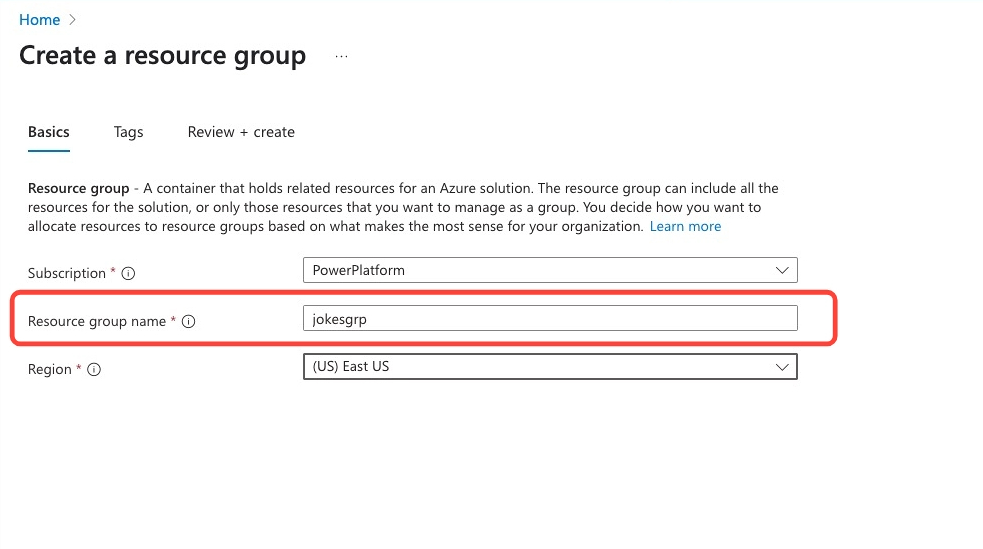Focus the jokesgrp resource group name field
Viewport: 983px width, 549px height.
tap(549, 318)
